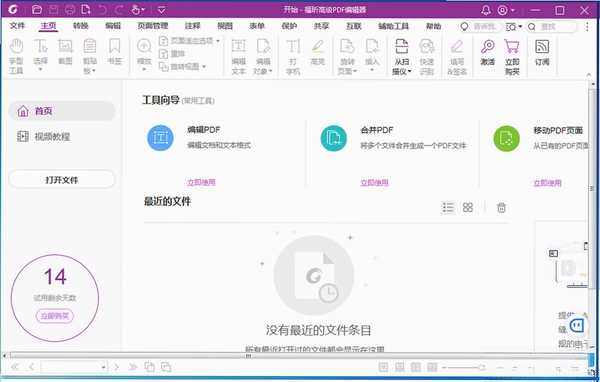Click the Zoom (缩放) magnifier icon
Screen dimensions: 600x382
tap(144, 46)
